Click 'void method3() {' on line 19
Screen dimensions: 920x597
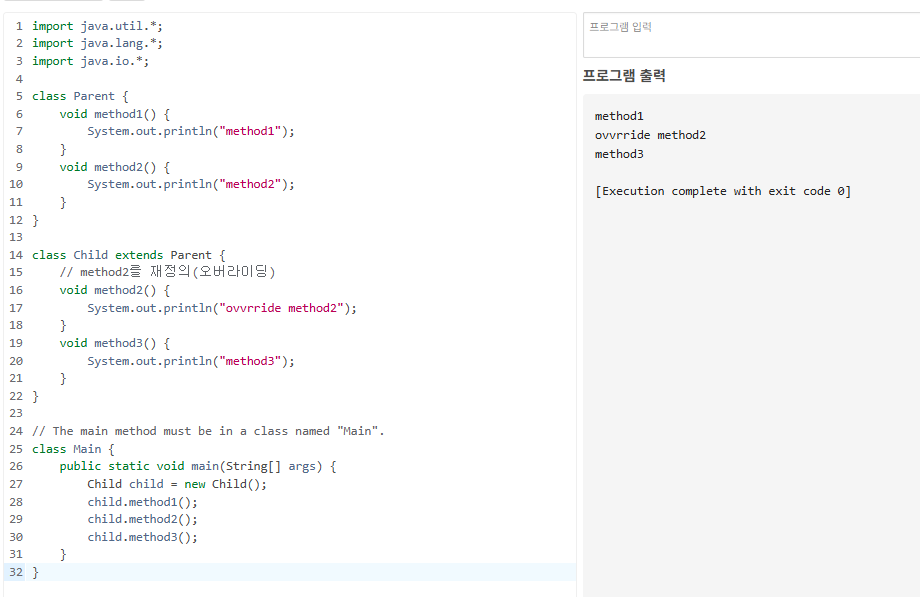click(115, 343)
